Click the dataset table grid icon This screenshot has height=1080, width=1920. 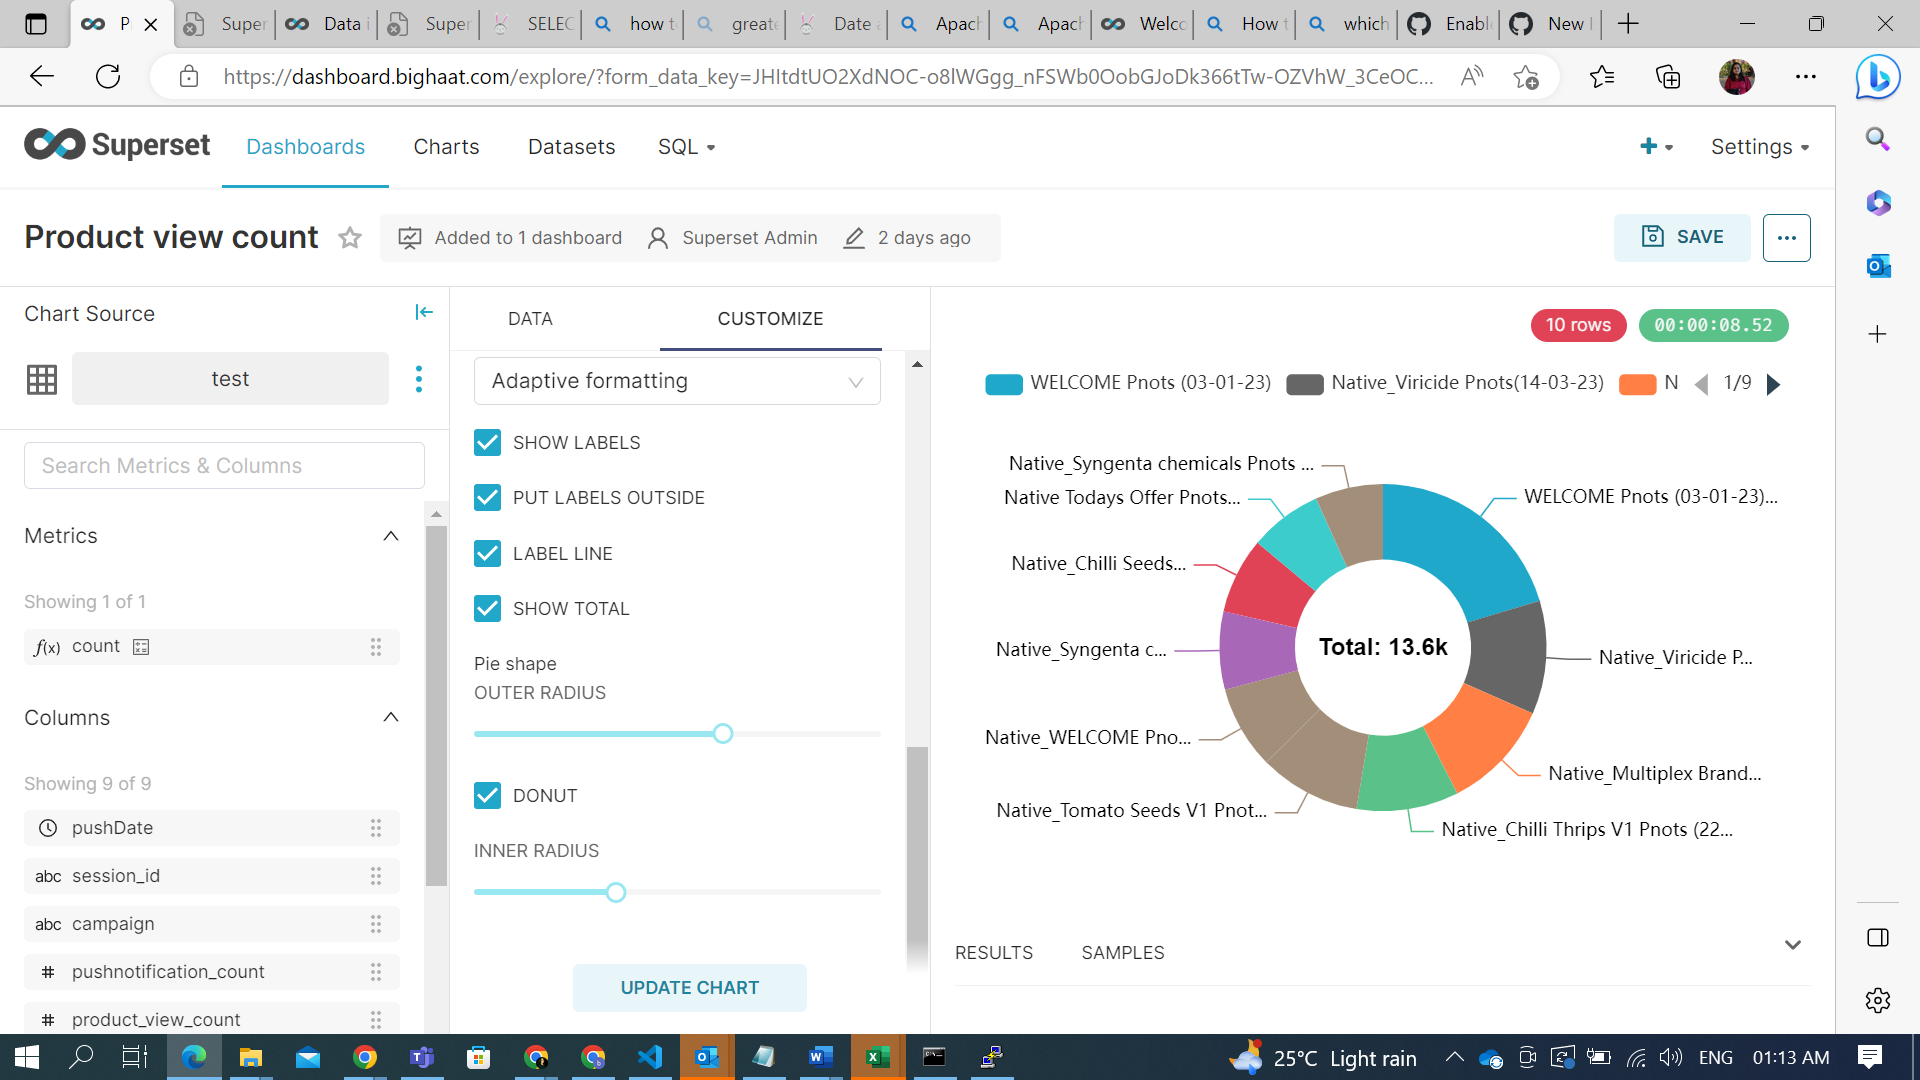42,379
